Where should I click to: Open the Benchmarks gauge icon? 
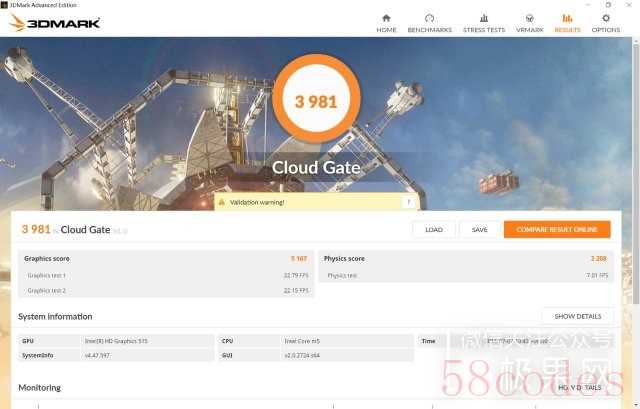(429, 18)
